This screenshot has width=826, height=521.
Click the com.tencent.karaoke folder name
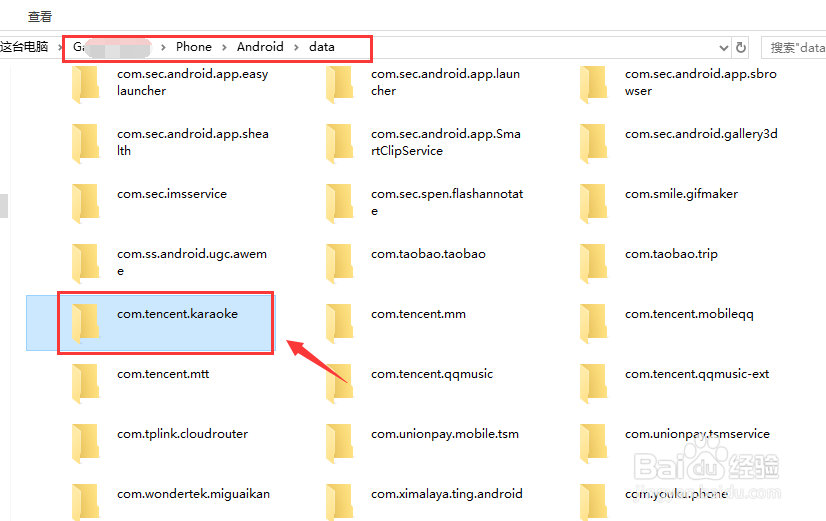(178, 314)
